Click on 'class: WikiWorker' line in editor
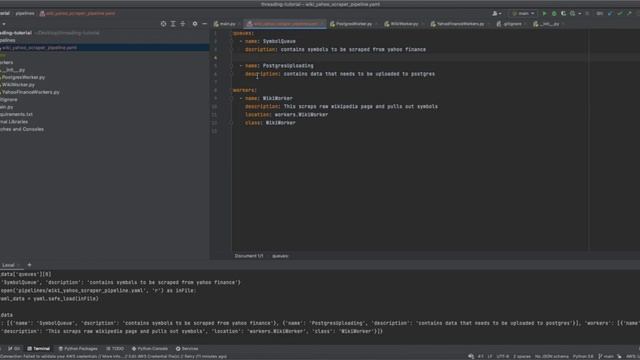This screenshot has width=640, height=360. (x=270, y=123)
